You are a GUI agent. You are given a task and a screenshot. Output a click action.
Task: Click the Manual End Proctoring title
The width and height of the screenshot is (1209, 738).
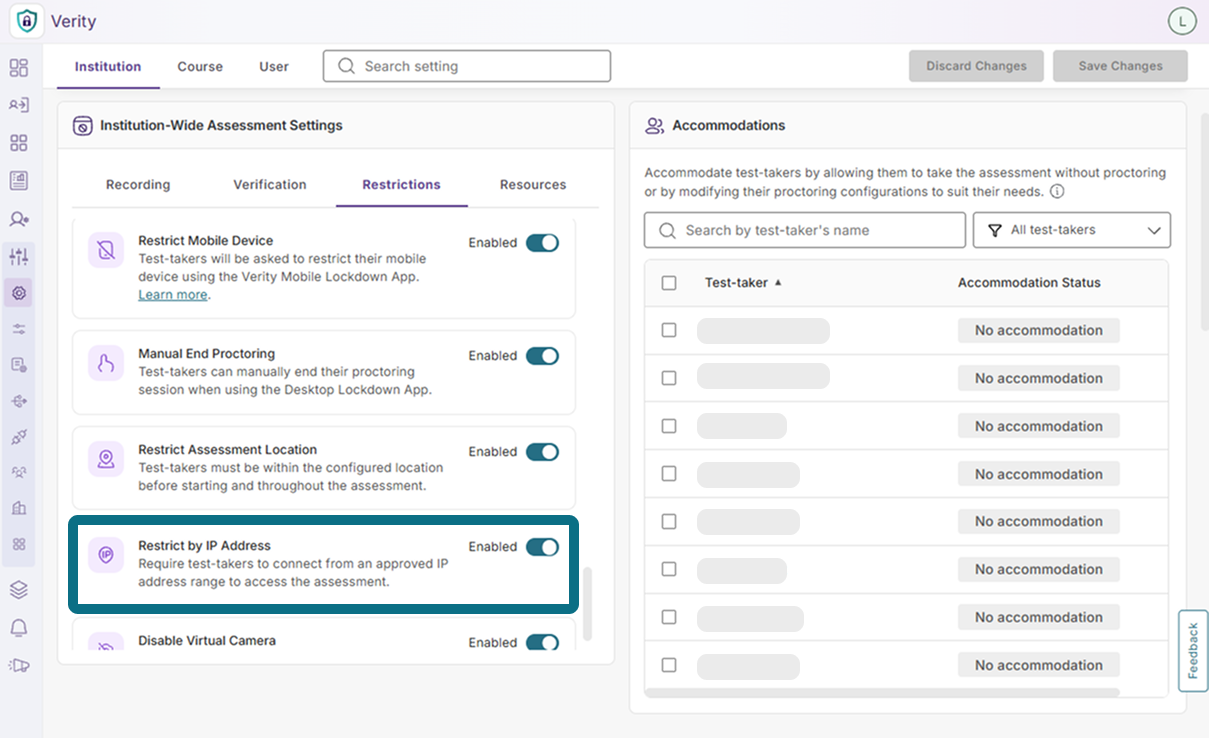pos(206,354)
